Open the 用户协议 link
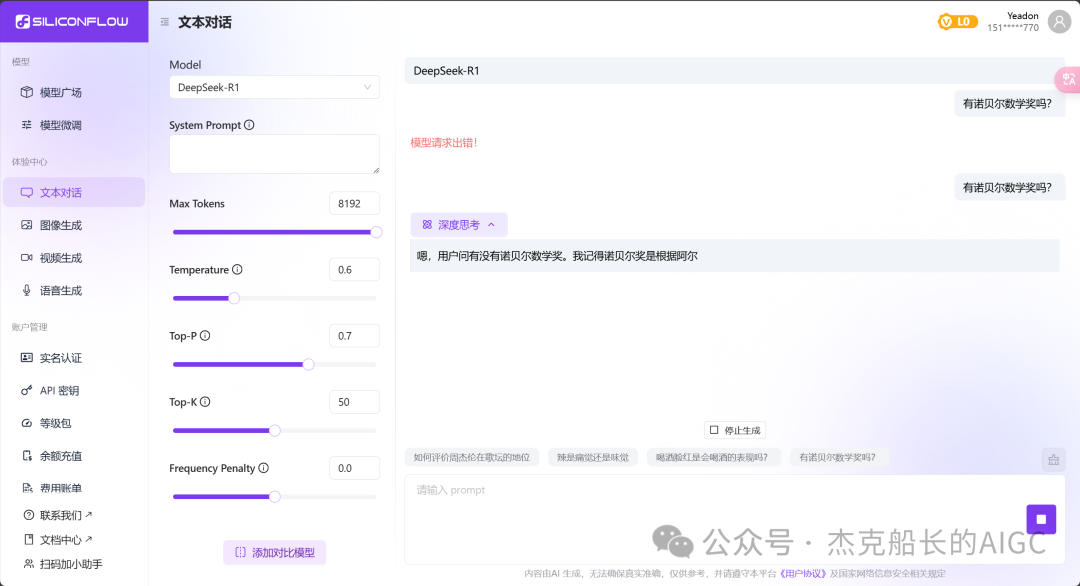Viewport: 1080px width, 586px height. [802, 573]
